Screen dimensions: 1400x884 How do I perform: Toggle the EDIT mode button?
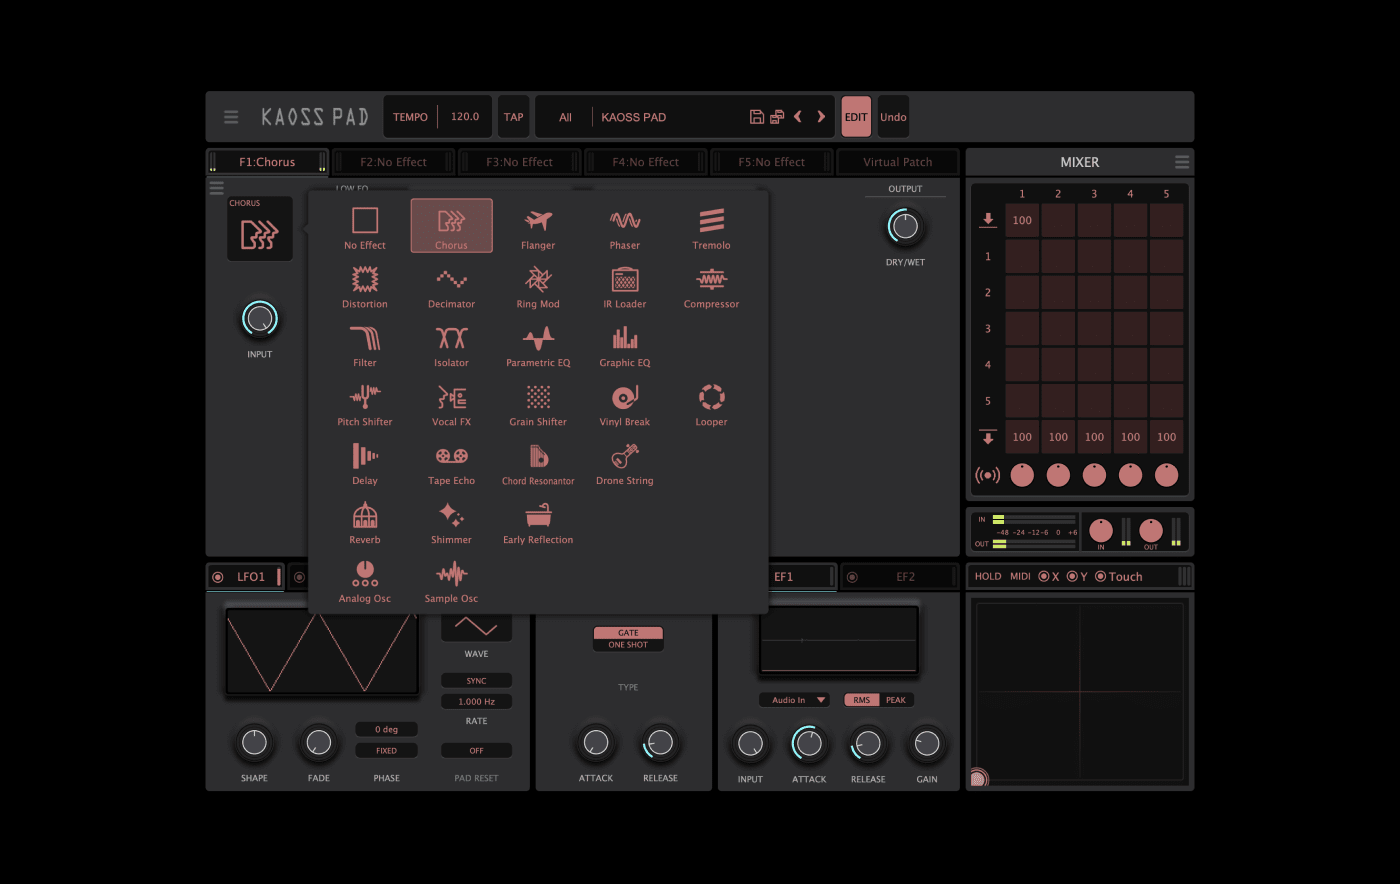[856, 117]
